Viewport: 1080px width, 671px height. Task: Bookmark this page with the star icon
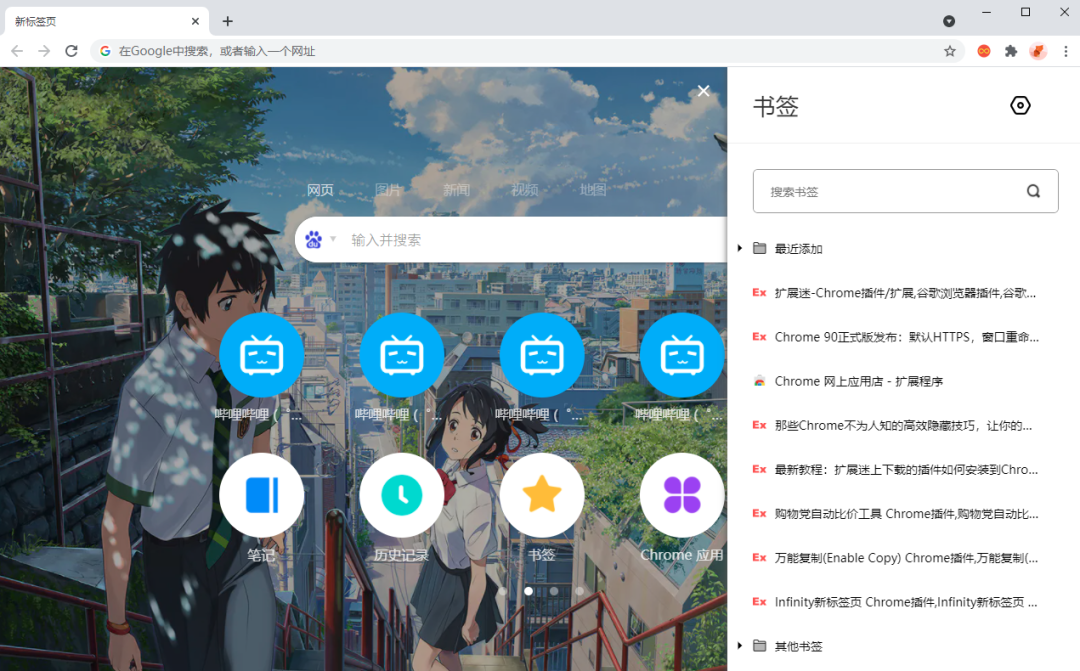(x=950, y=51)
